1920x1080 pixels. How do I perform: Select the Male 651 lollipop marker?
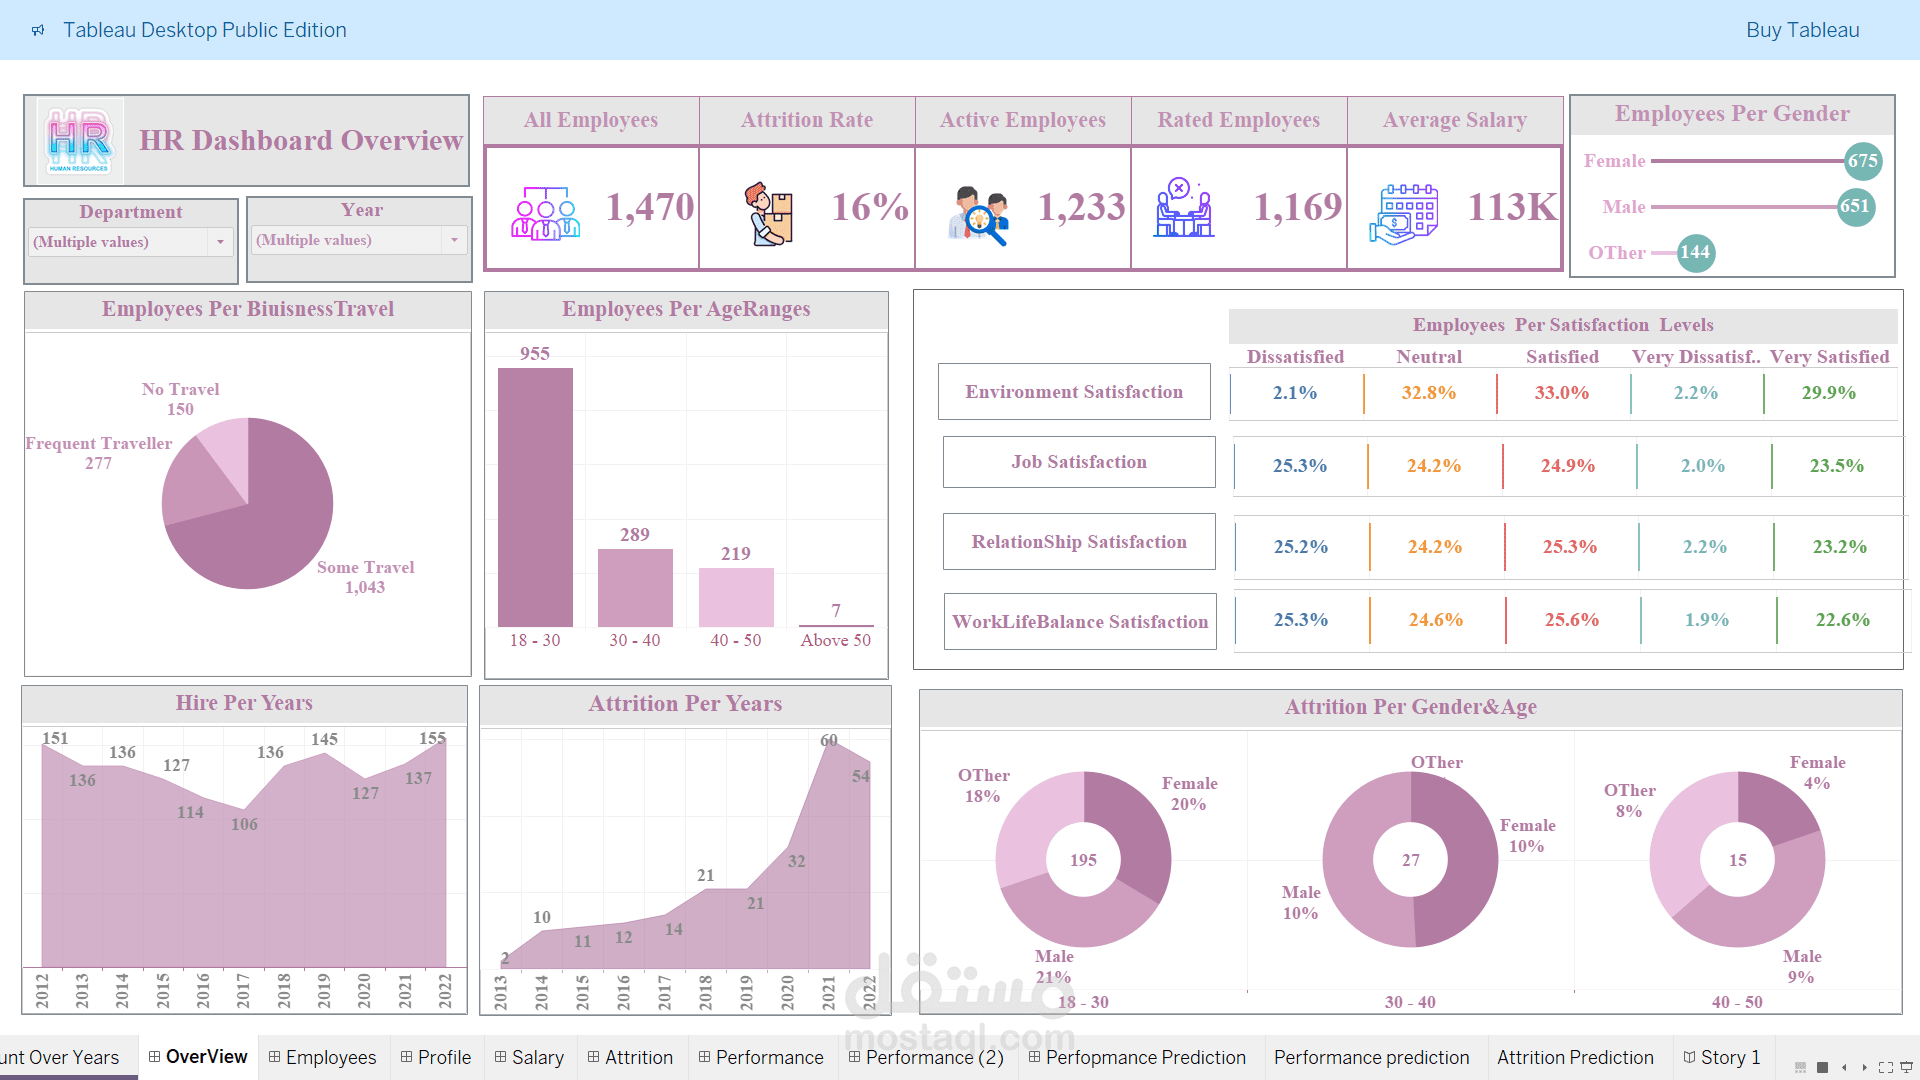(1855, 207)
